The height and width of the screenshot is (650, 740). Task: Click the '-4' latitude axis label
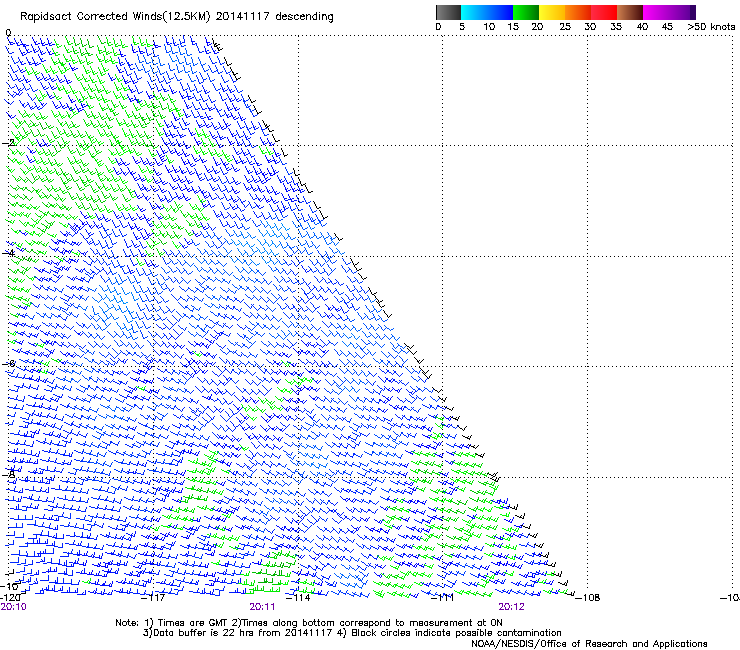pyautogui.click(x=8, y=253)
